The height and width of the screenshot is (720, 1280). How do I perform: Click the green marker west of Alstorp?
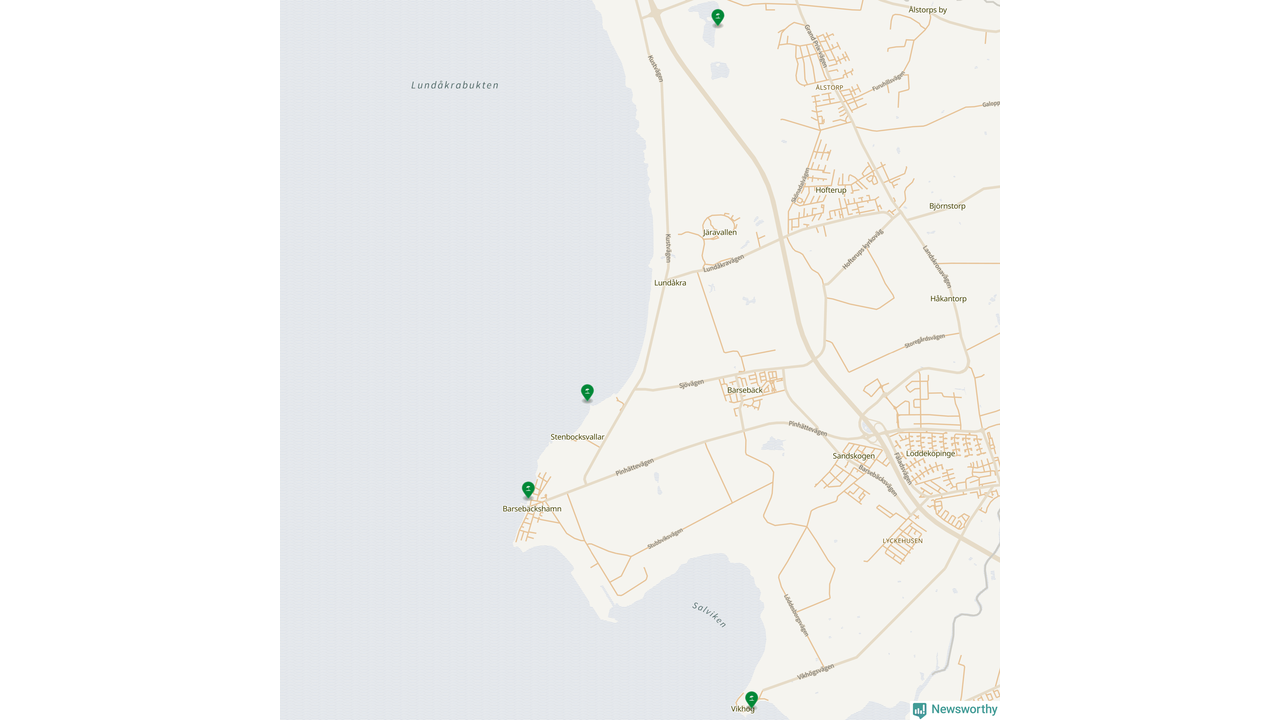[x=717, y=17]
